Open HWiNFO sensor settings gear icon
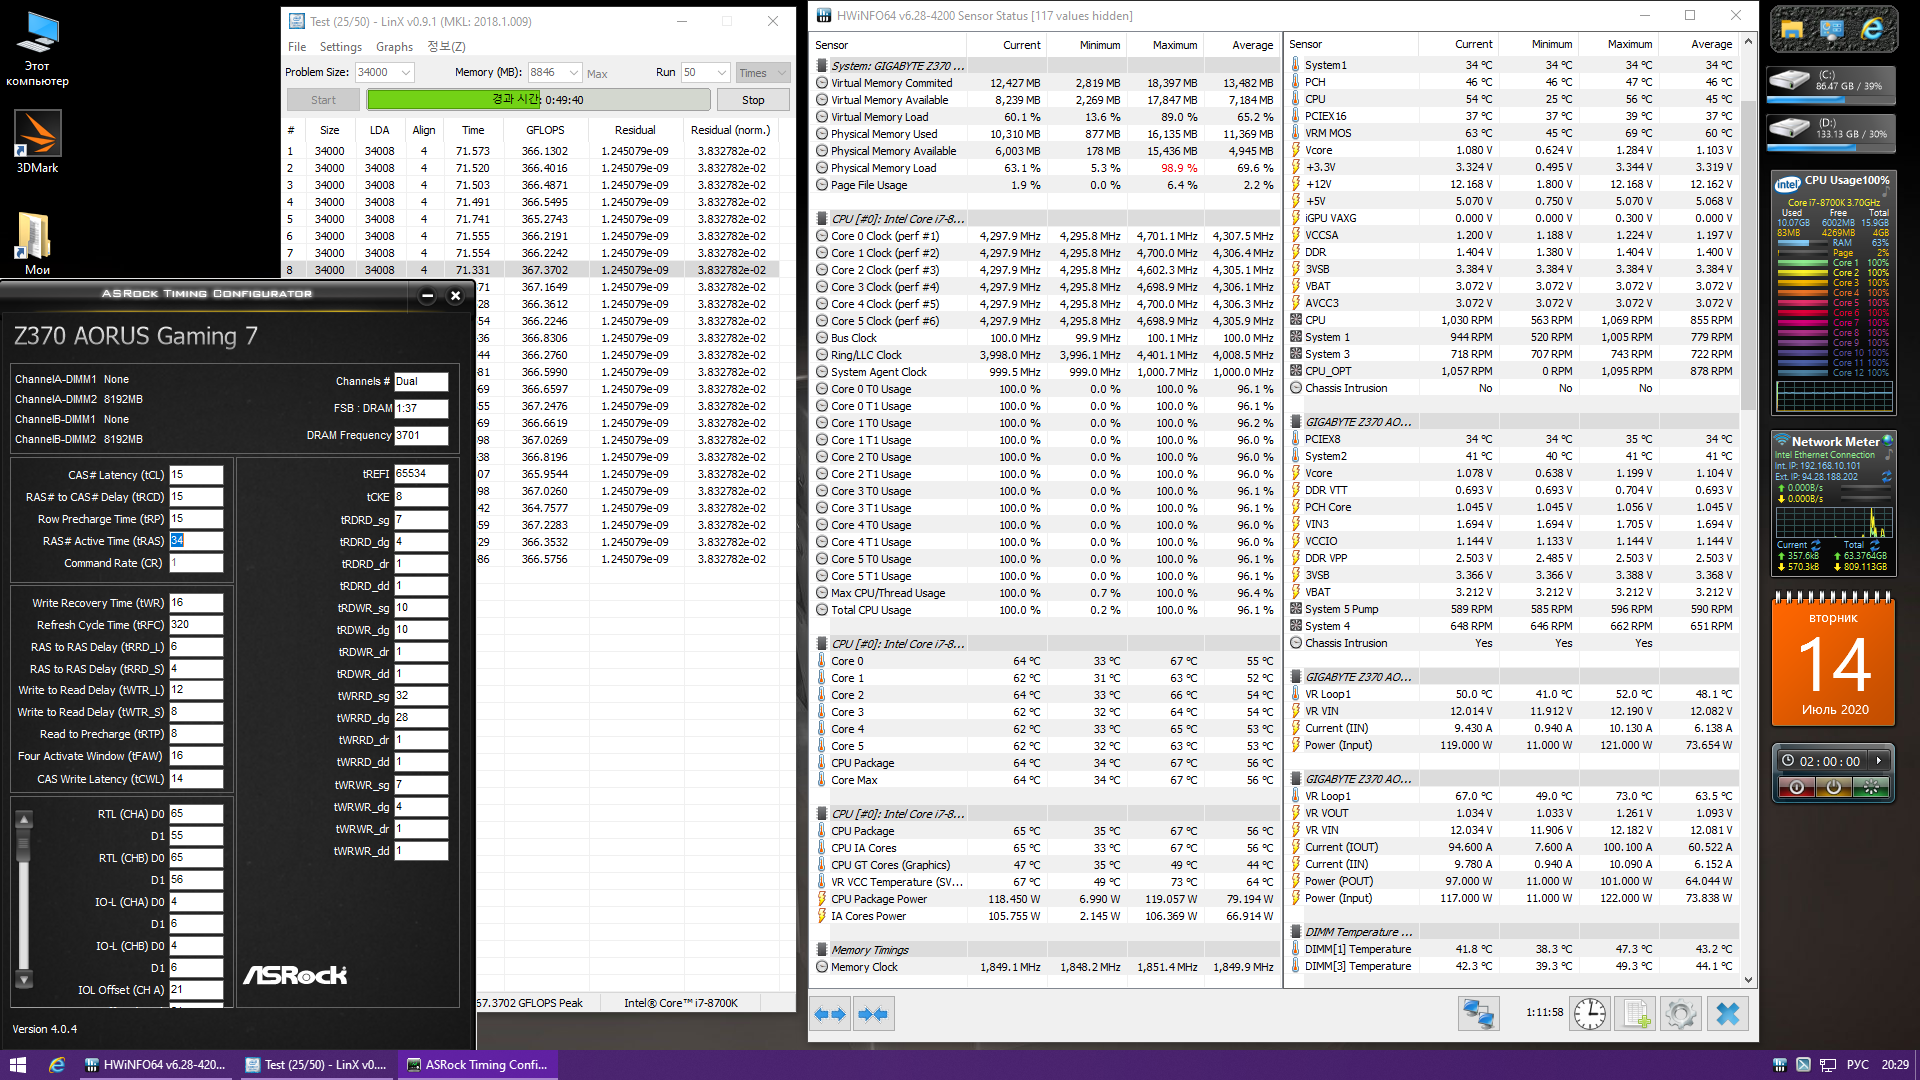This screenshot has height=1080, width=1920. tap(1681, 1014)
